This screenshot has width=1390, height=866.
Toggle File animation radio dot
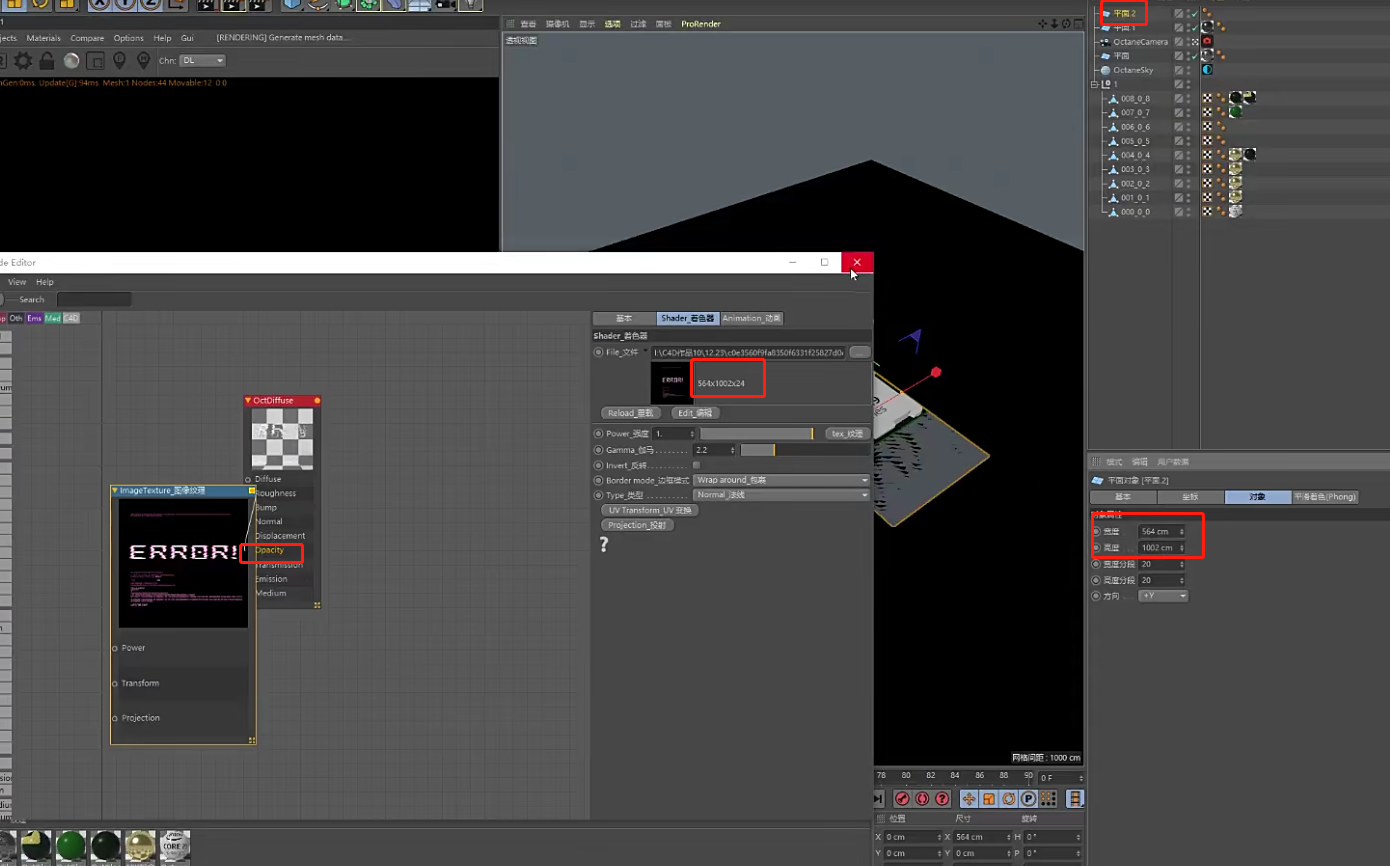[598, 352]
